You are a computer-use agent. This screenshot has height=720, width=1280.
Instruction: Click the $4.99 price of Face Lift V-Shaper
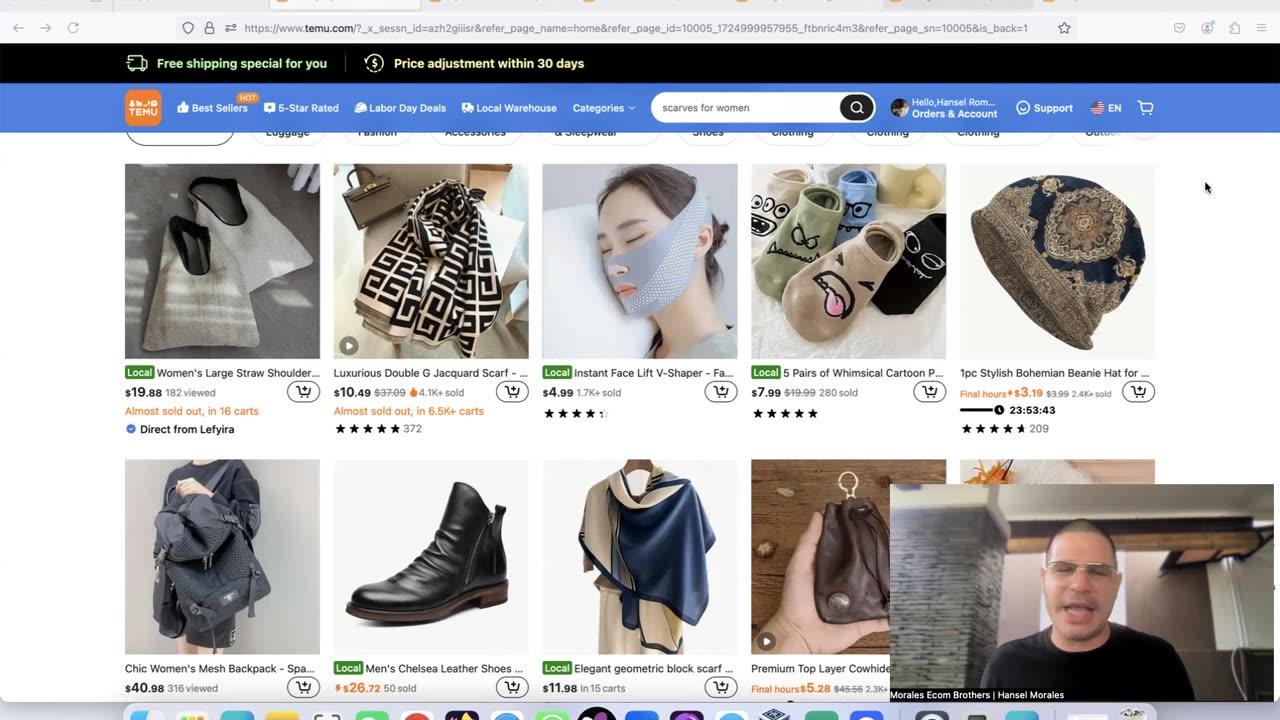(x=558, y=392)
